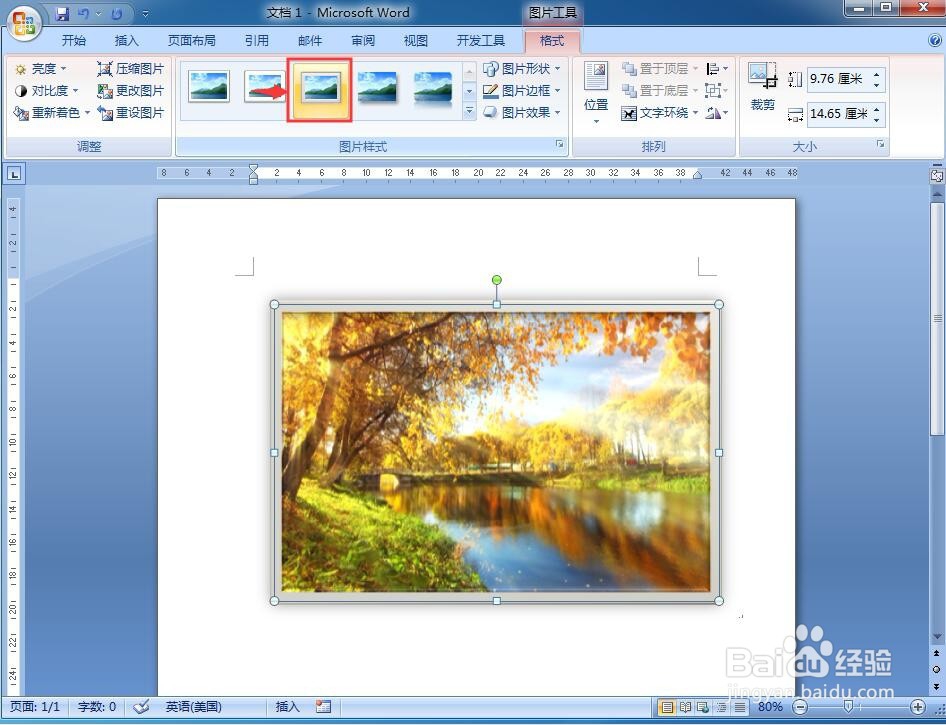Edit the width field 14.65 厘米
Image resolution: width=946 pixels, height=725 pixels.
click(837, 114)
